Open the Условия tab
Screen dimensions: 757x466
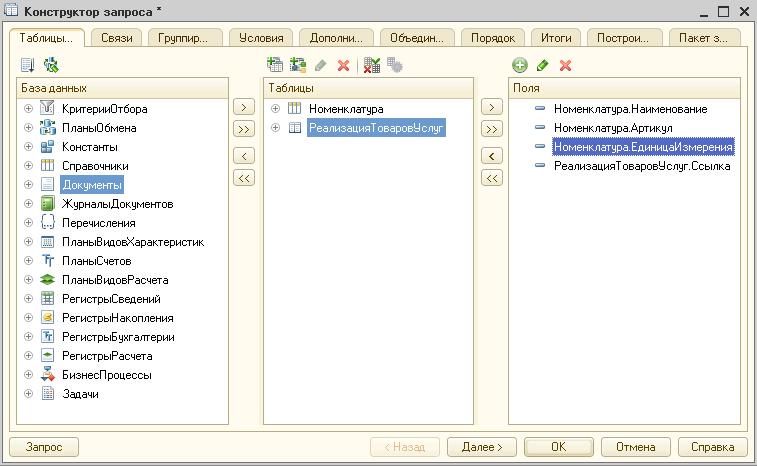tap(262, 38)
